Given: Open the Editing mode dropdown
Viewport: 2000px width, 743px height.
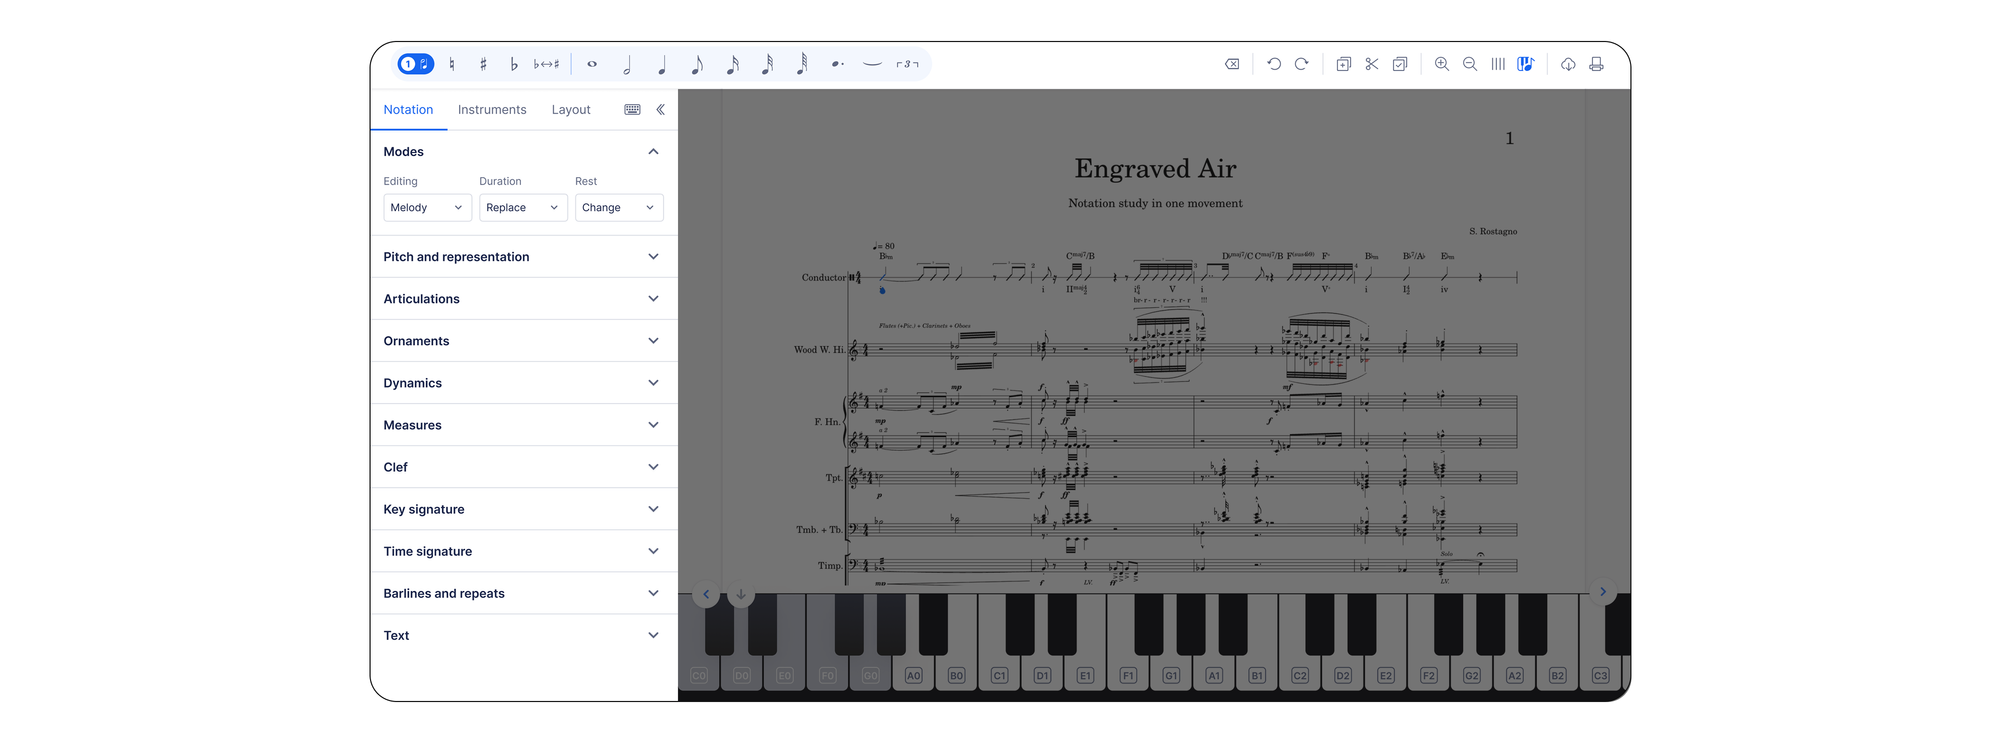Looking at the screenshot, I should click(427, 208).
